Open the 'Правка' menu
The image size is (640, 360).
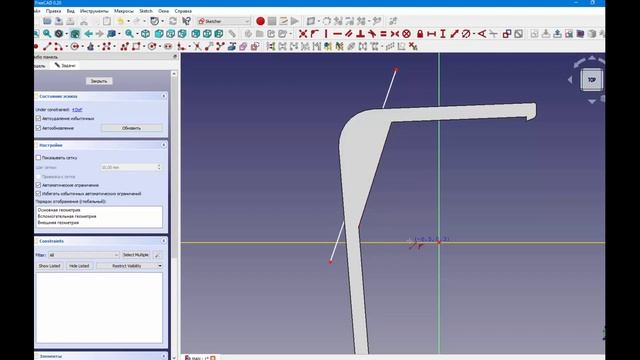click(53, 11)
